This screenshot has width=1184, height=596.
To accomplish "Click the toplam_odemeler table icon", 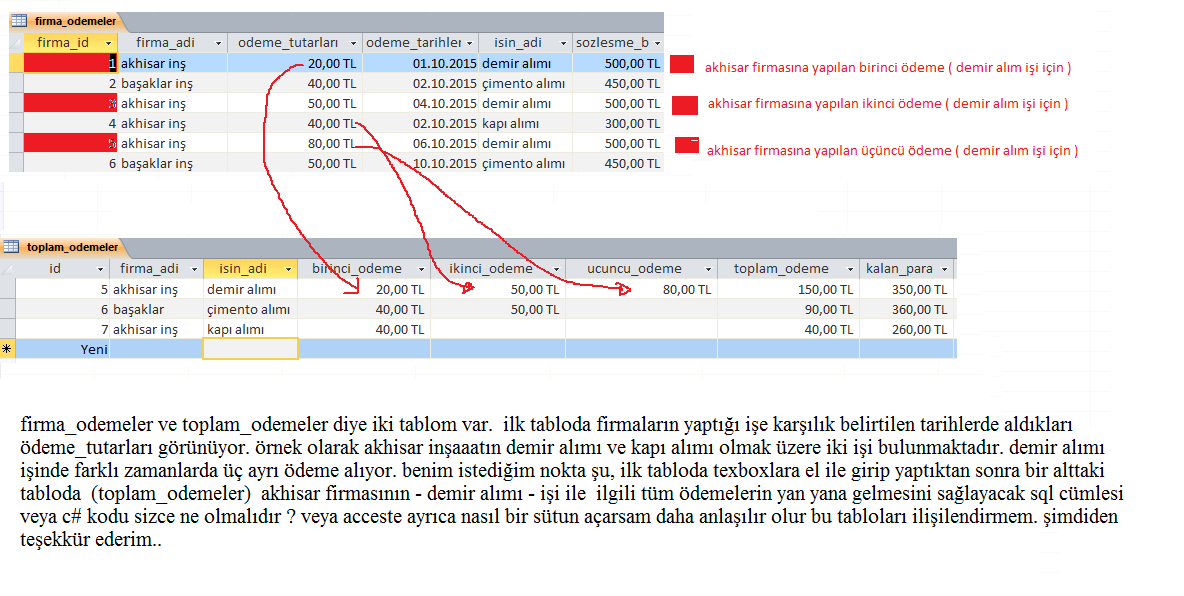I will [x=11, y=247].
